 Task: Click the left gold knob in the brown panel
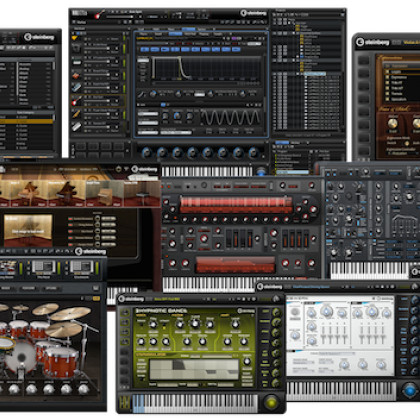(393, 124)
